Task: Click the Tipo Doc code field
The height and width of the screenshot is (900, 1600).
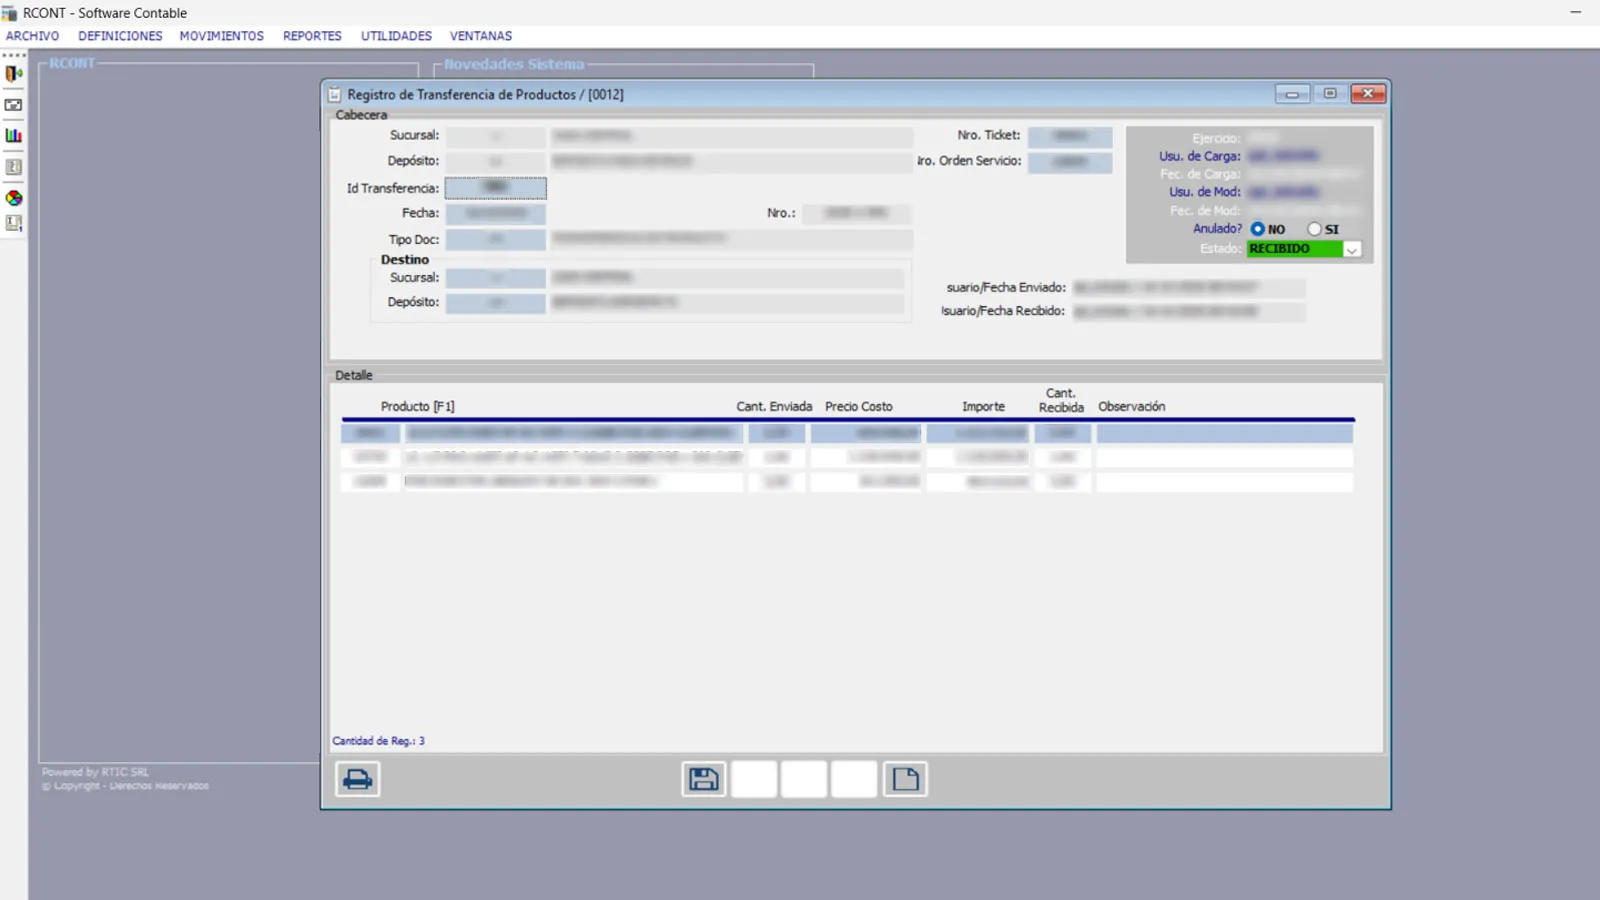Action: point(496,240)
